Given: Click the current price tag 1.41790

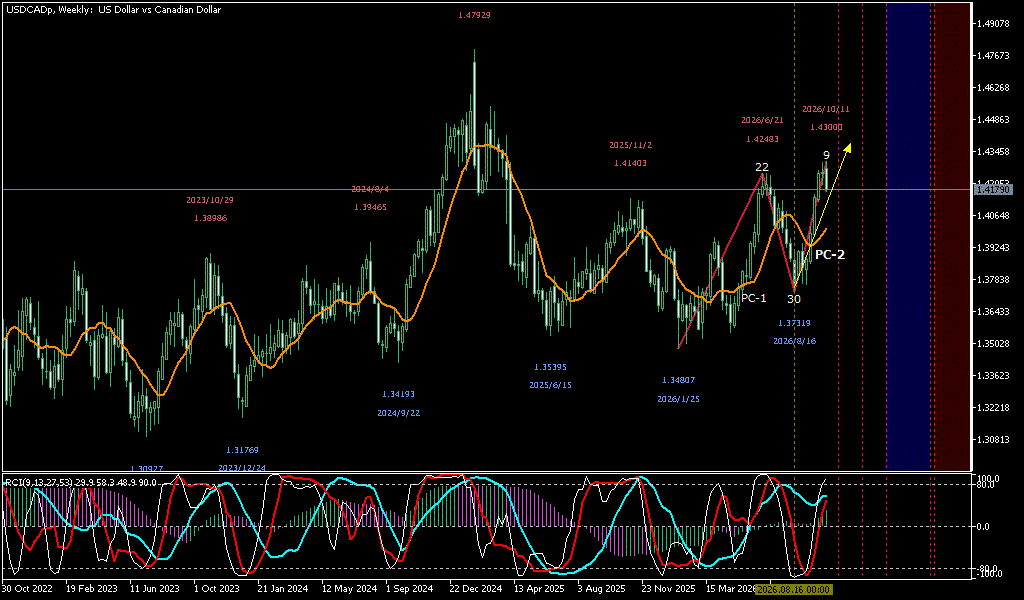Looking at the screenshot, I should [x=993, y=189].
